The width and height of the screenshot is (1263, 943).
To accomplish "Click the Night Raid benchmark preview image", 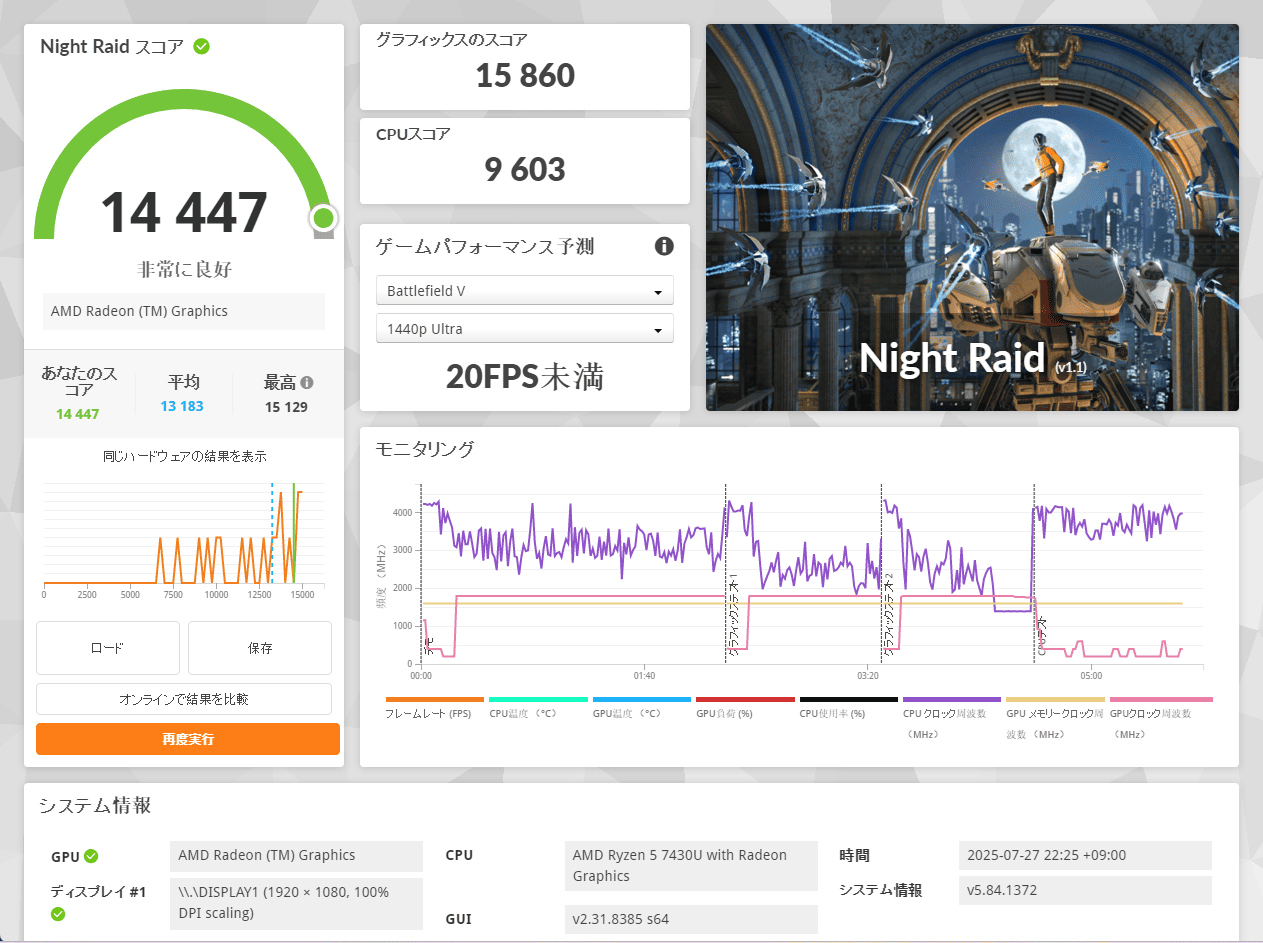I will click(x=972, y=217).
